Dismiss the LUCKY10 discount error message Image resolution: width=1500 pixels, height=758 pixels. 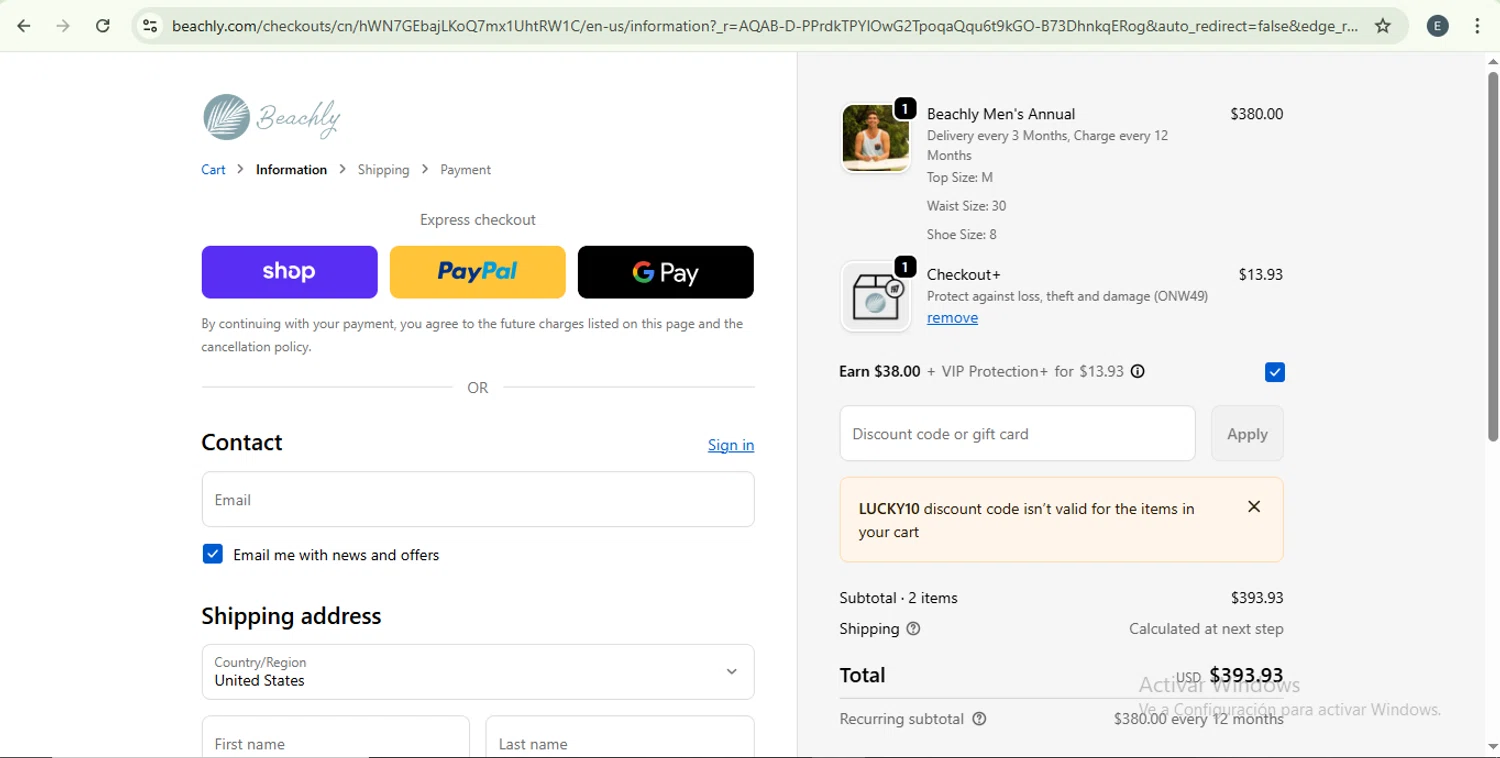tap(1254, 507)
